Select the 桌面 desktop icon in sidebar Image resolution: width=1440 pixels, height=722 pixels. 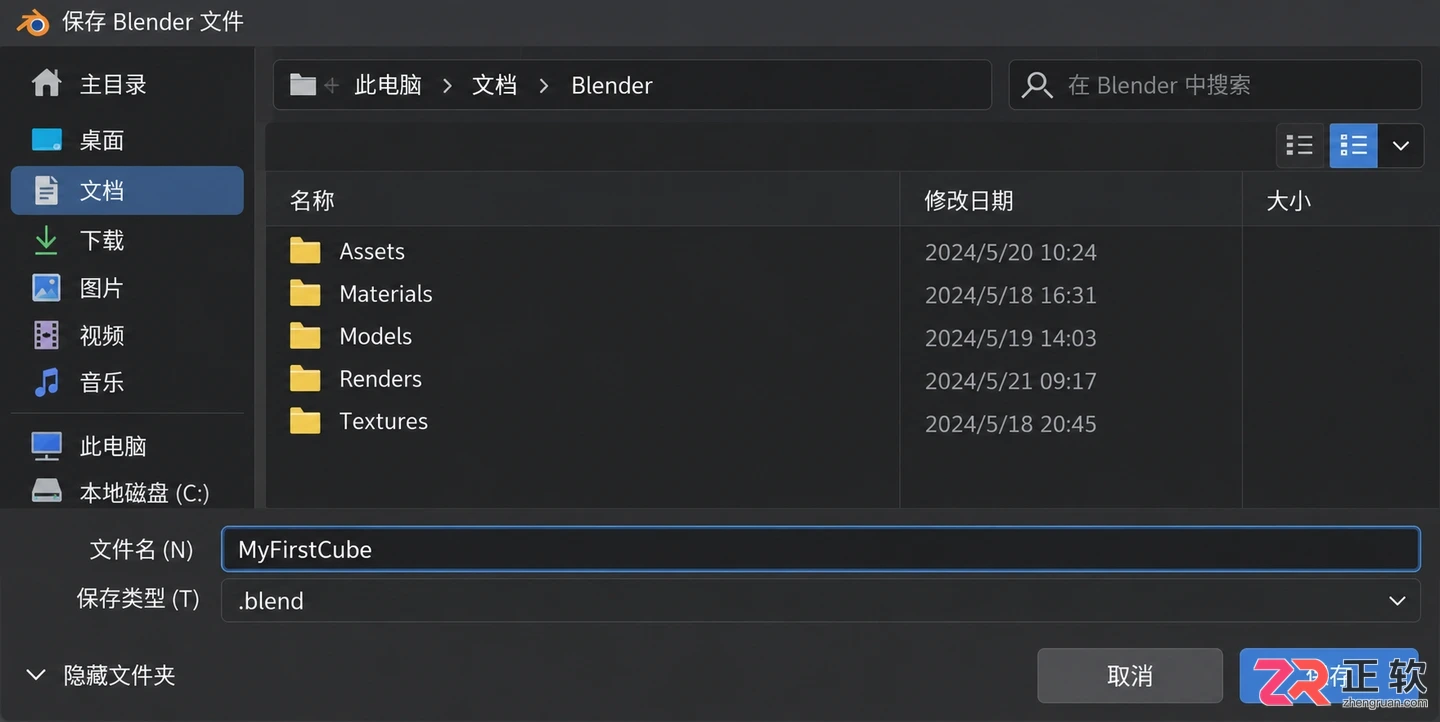[x=46, y=139]
